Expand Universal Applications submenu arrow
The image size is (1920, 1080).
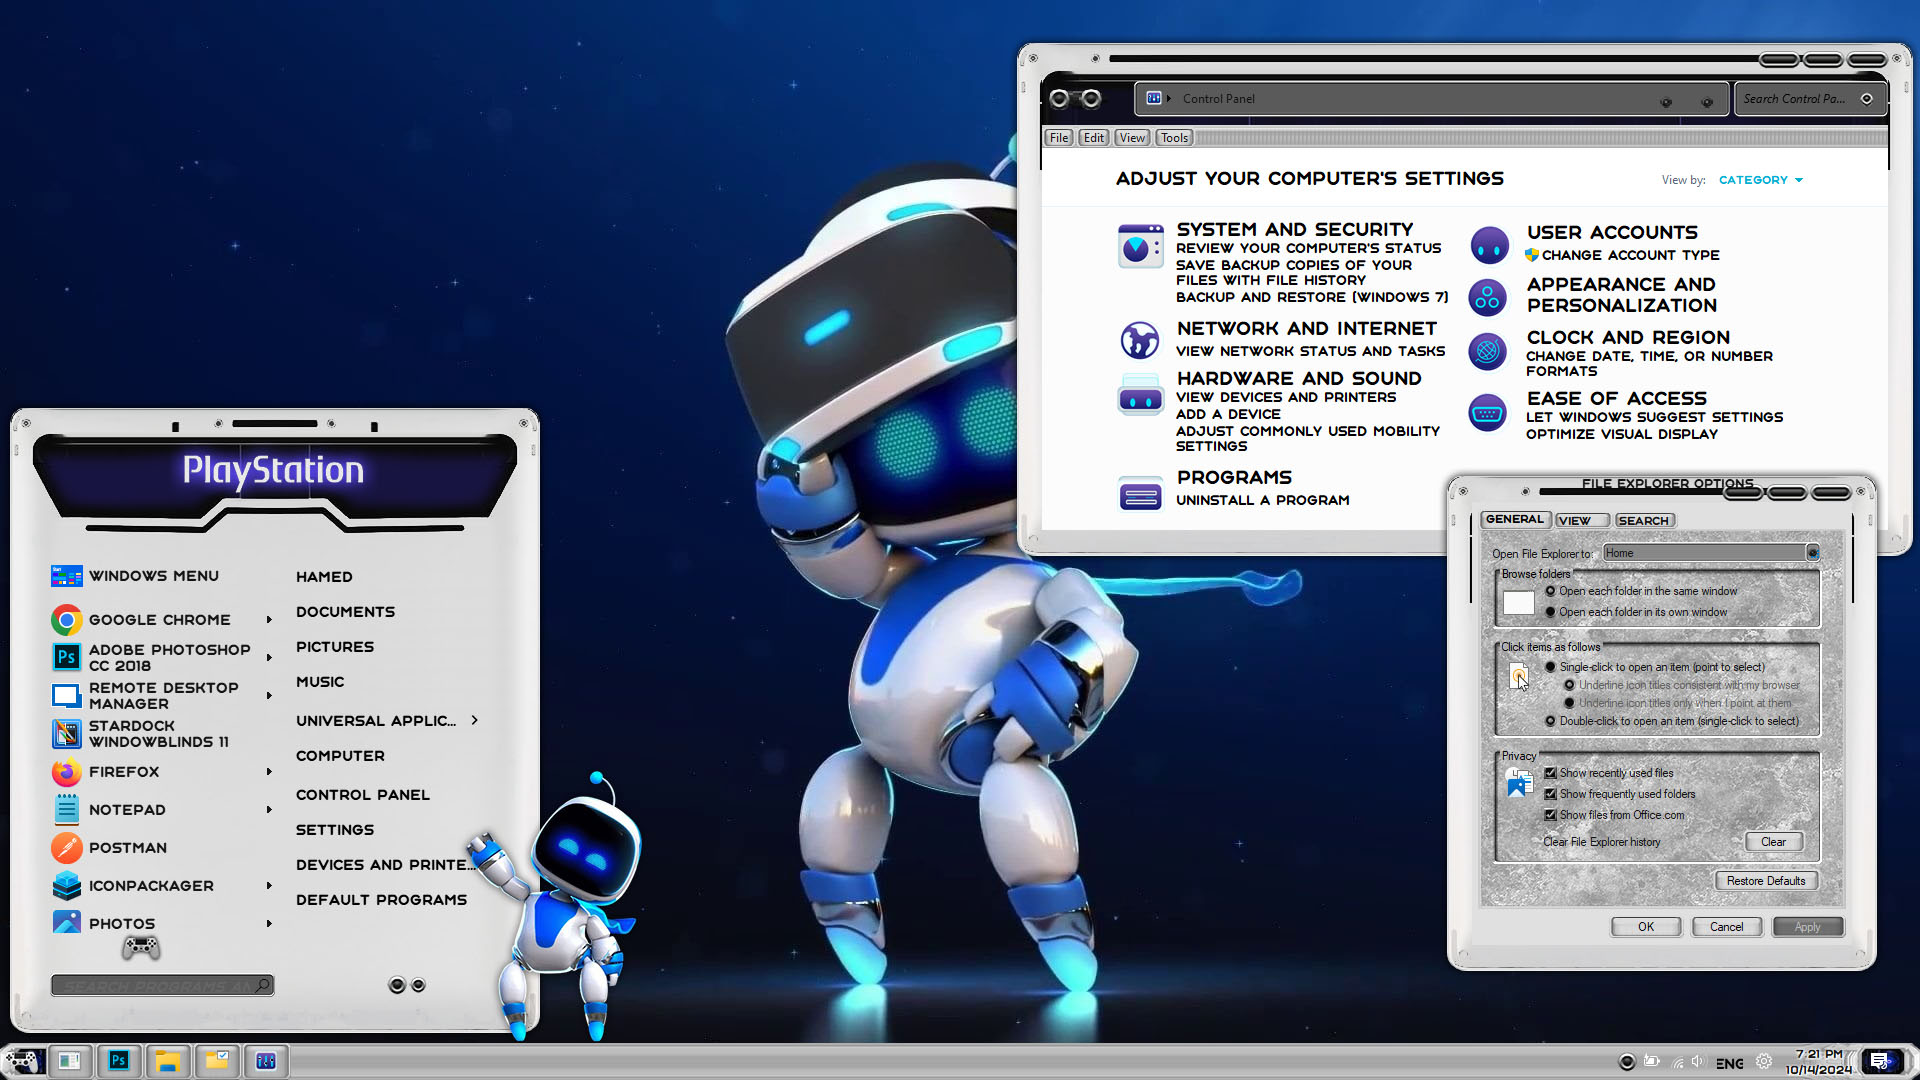click(474, 720)
